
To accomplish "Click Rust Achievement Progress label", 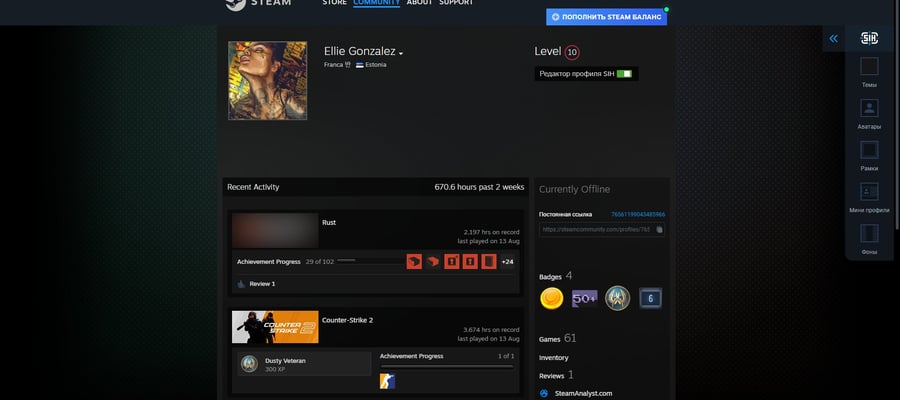I will click(x=269, y=262).
